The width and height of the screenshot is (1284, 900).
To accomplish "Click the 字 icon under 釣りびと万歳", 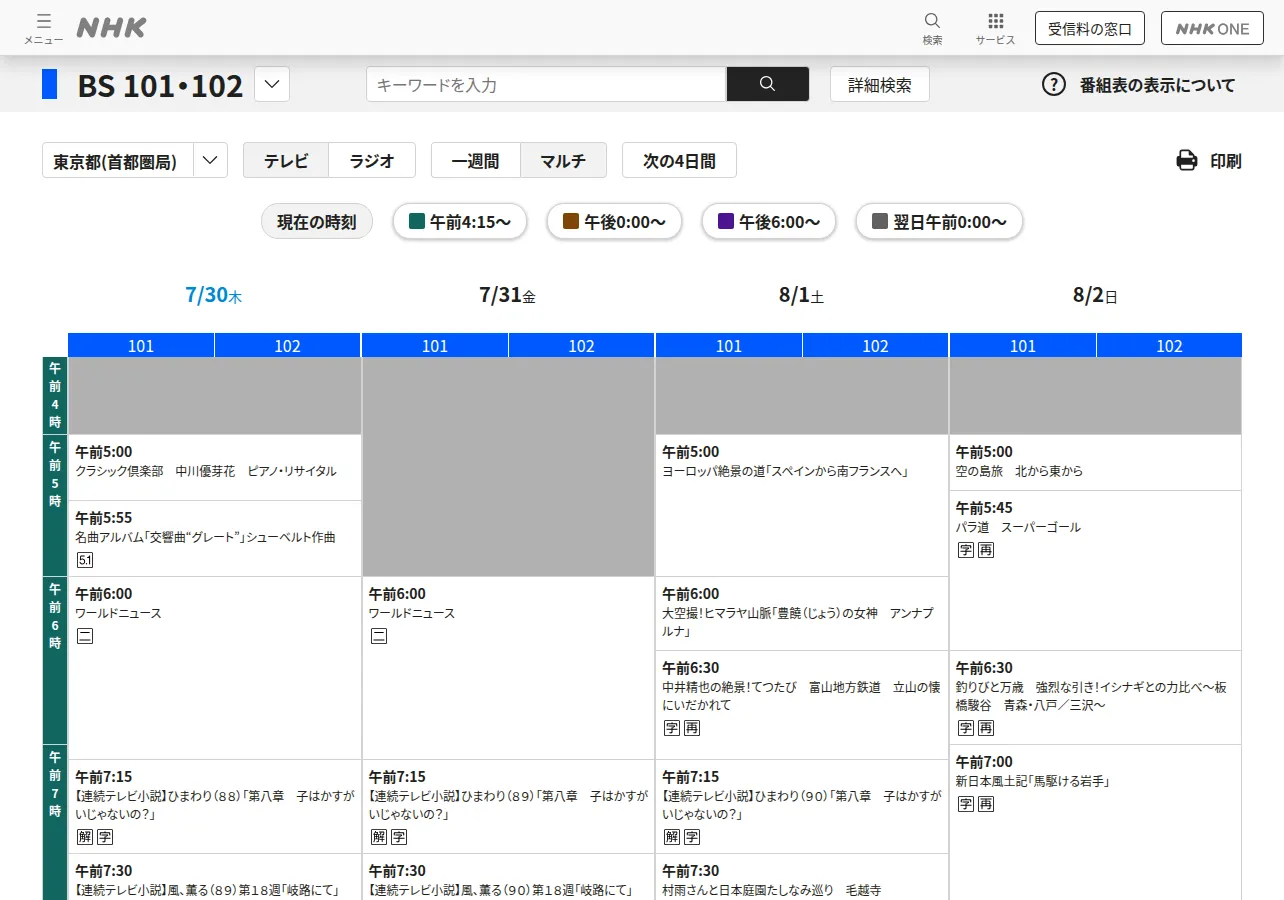I will pyautogui.click(x=966, y=728).
